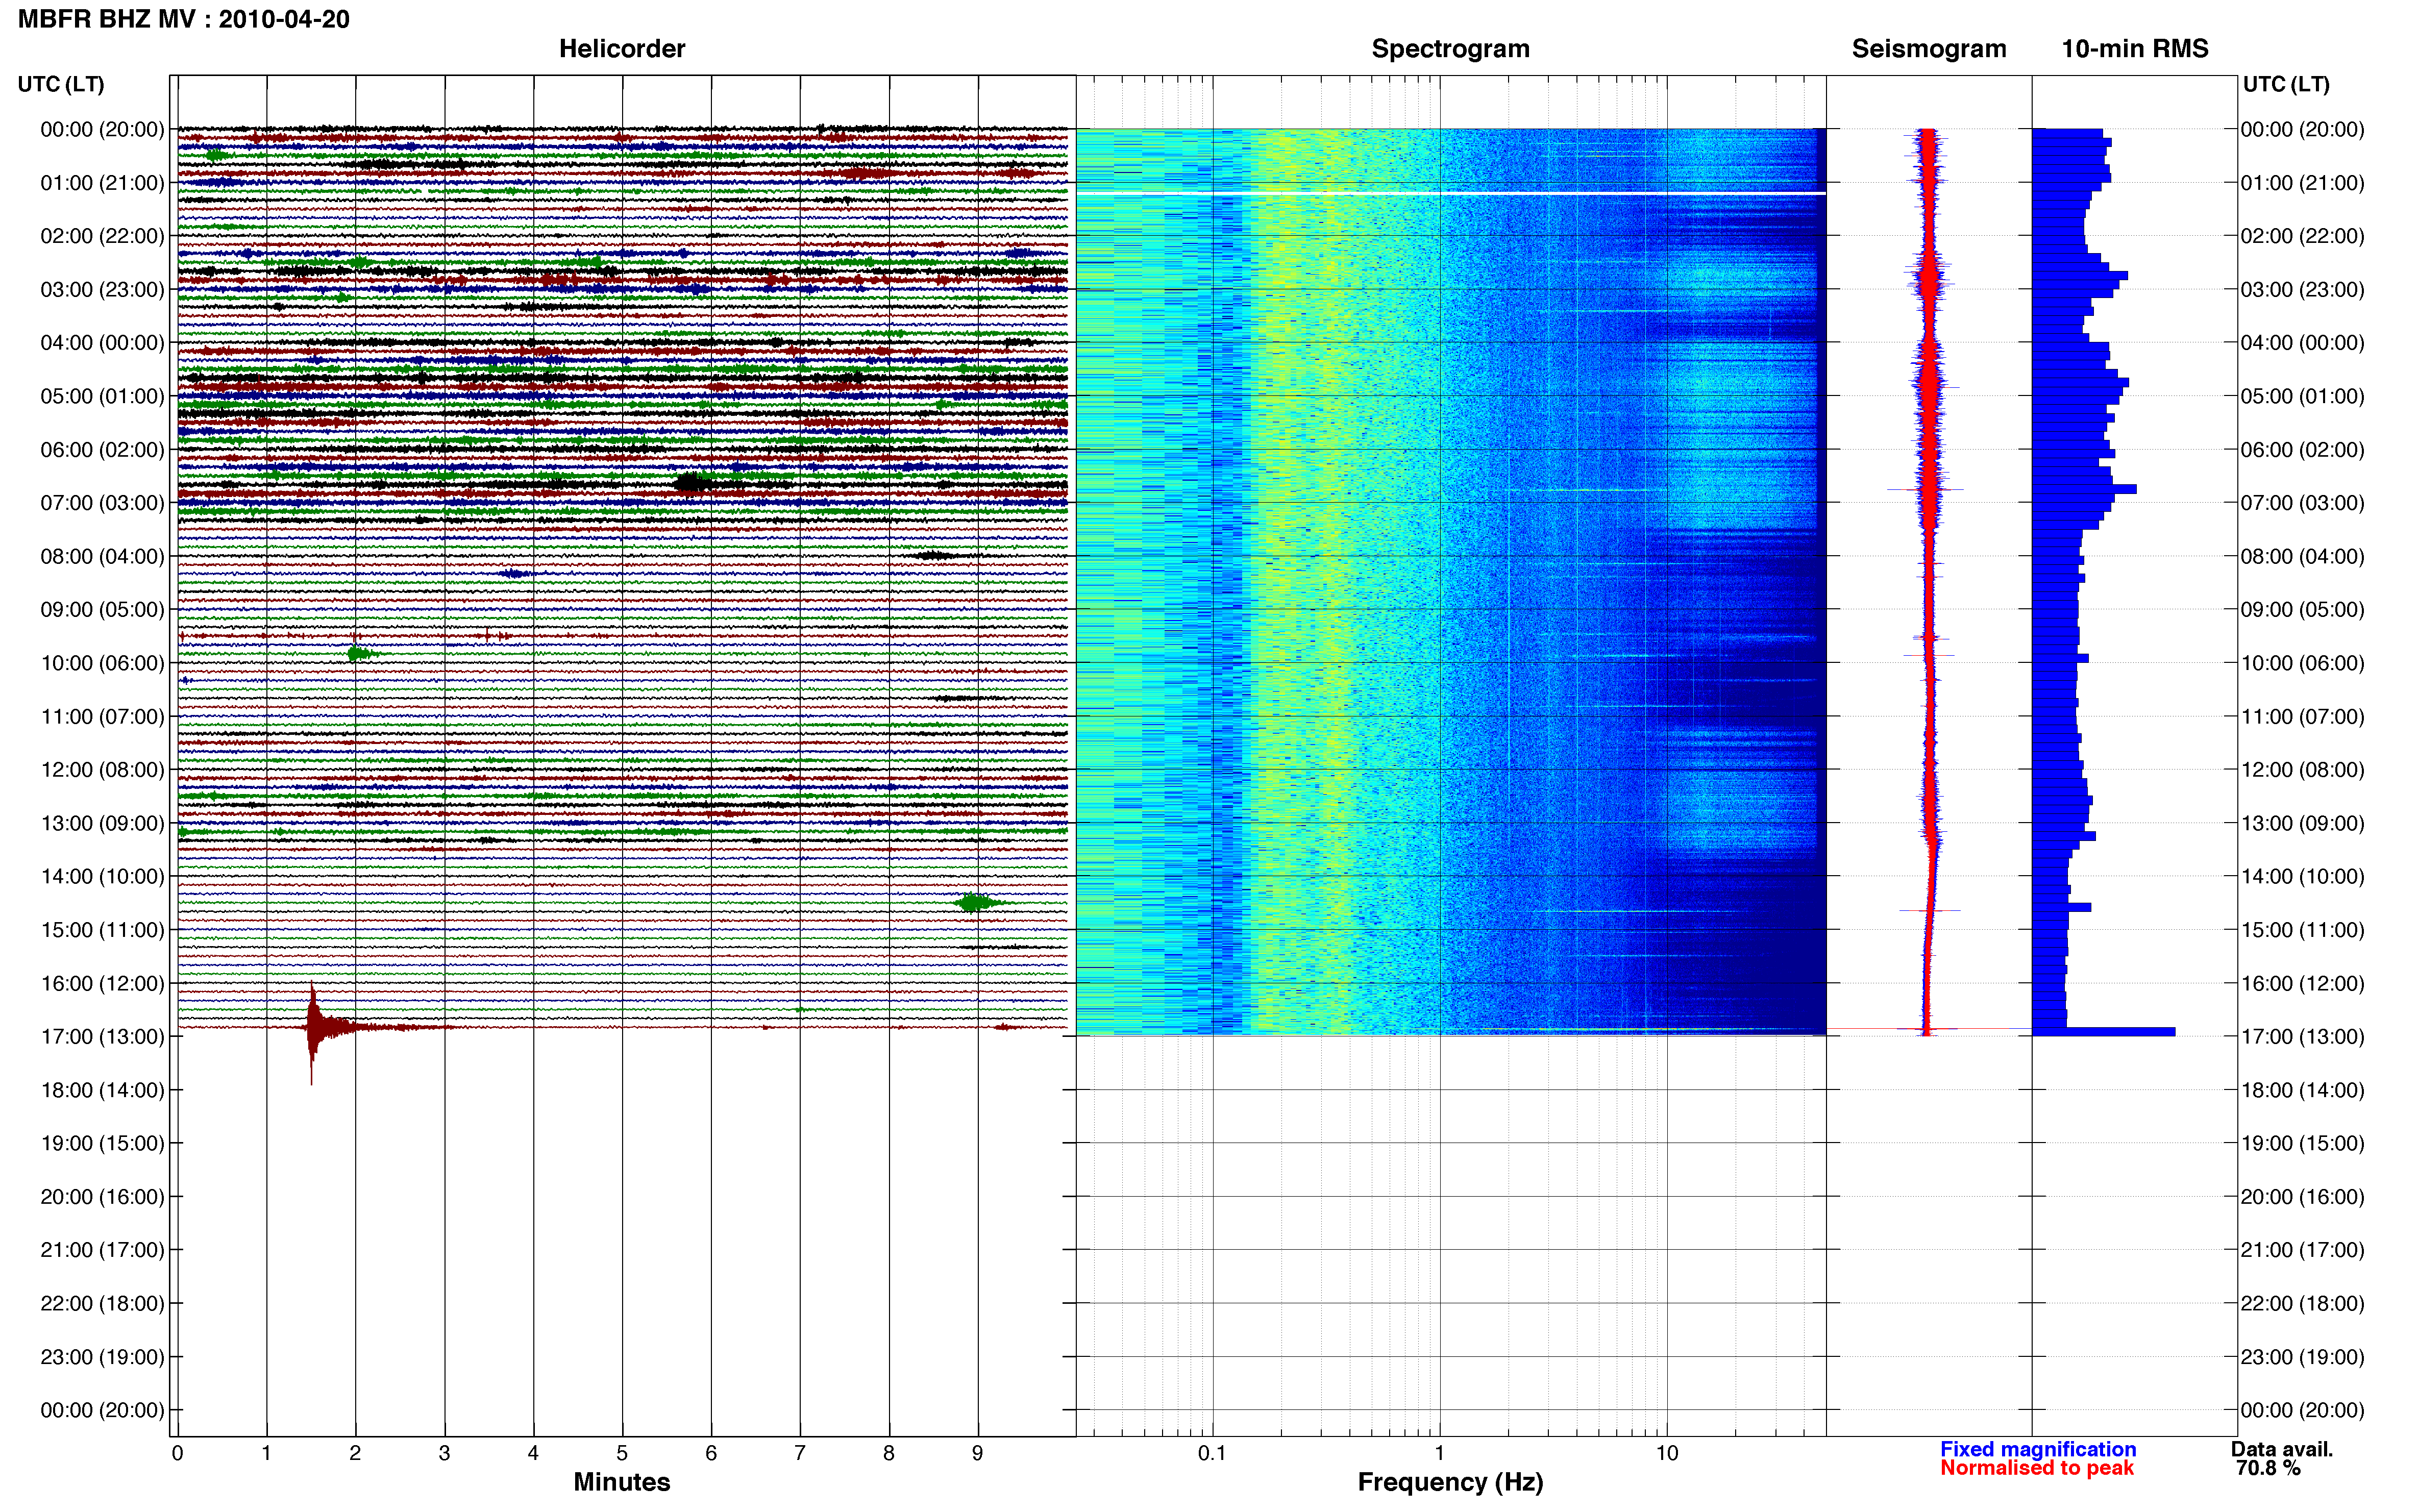The height and width of the screenshot is (1512, 2419).
Task: Click the black event burst near 07:00 trace
Action: (691, 485)
